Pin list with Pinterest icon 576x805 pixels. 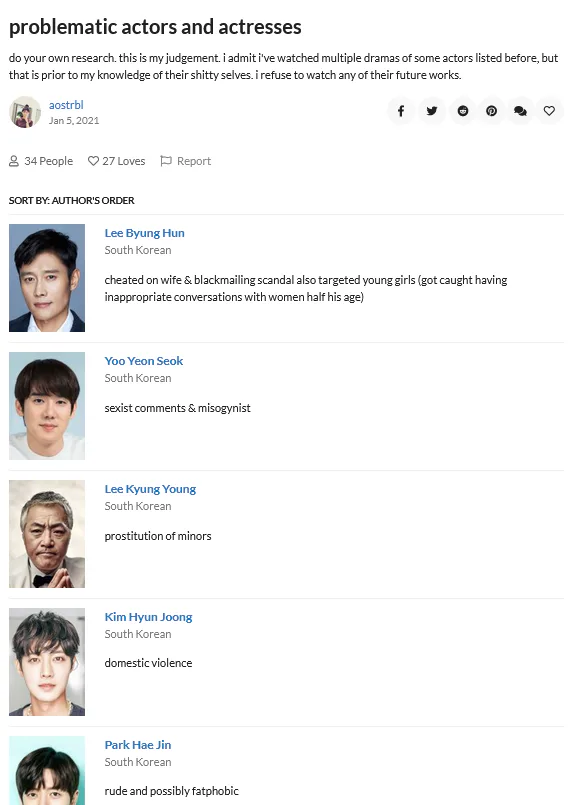(x=491, y=111)
